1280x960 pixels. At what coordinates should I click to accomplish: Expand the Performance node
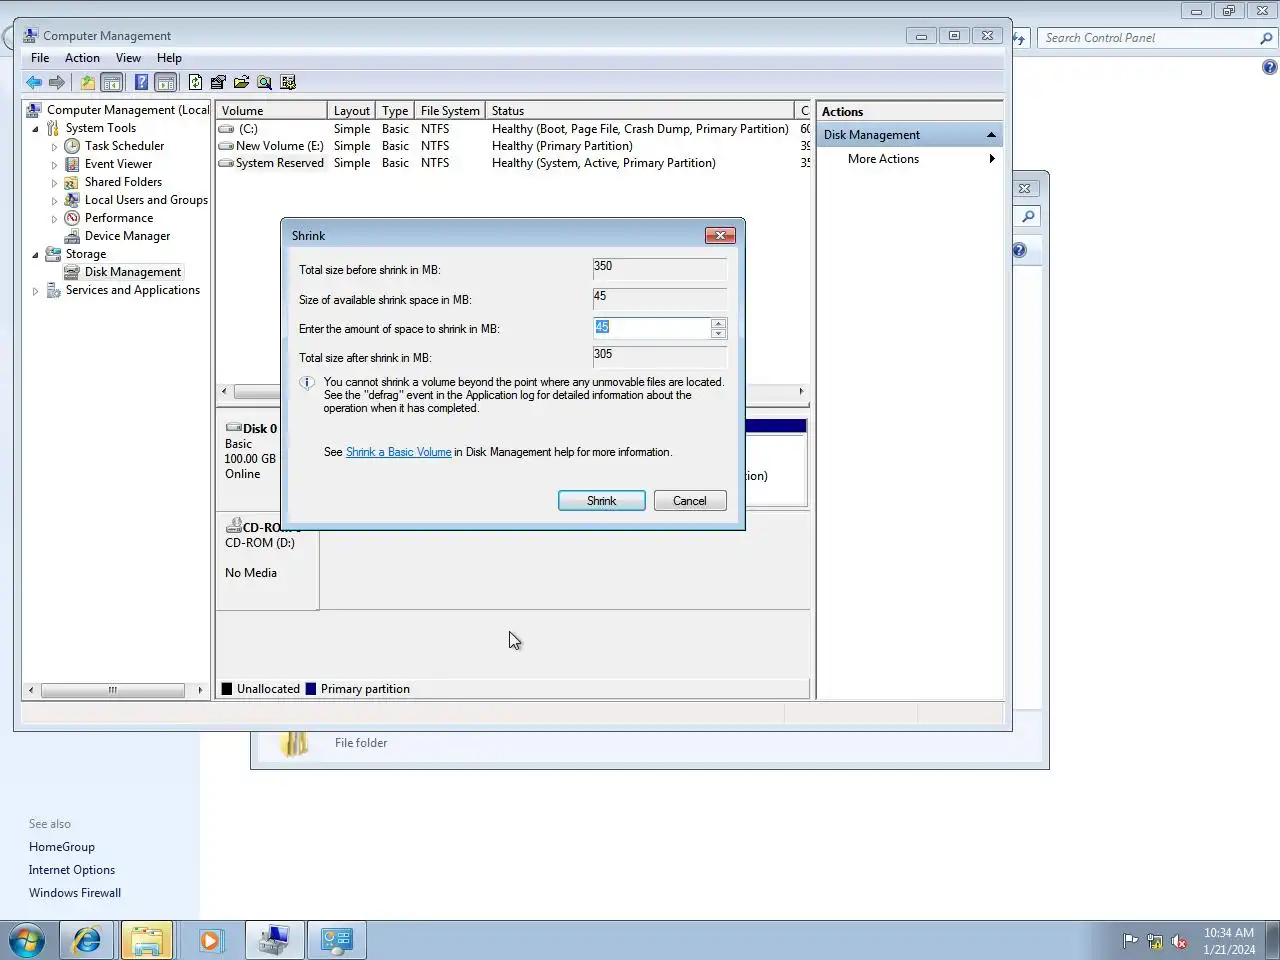click(x=54, y=219)
